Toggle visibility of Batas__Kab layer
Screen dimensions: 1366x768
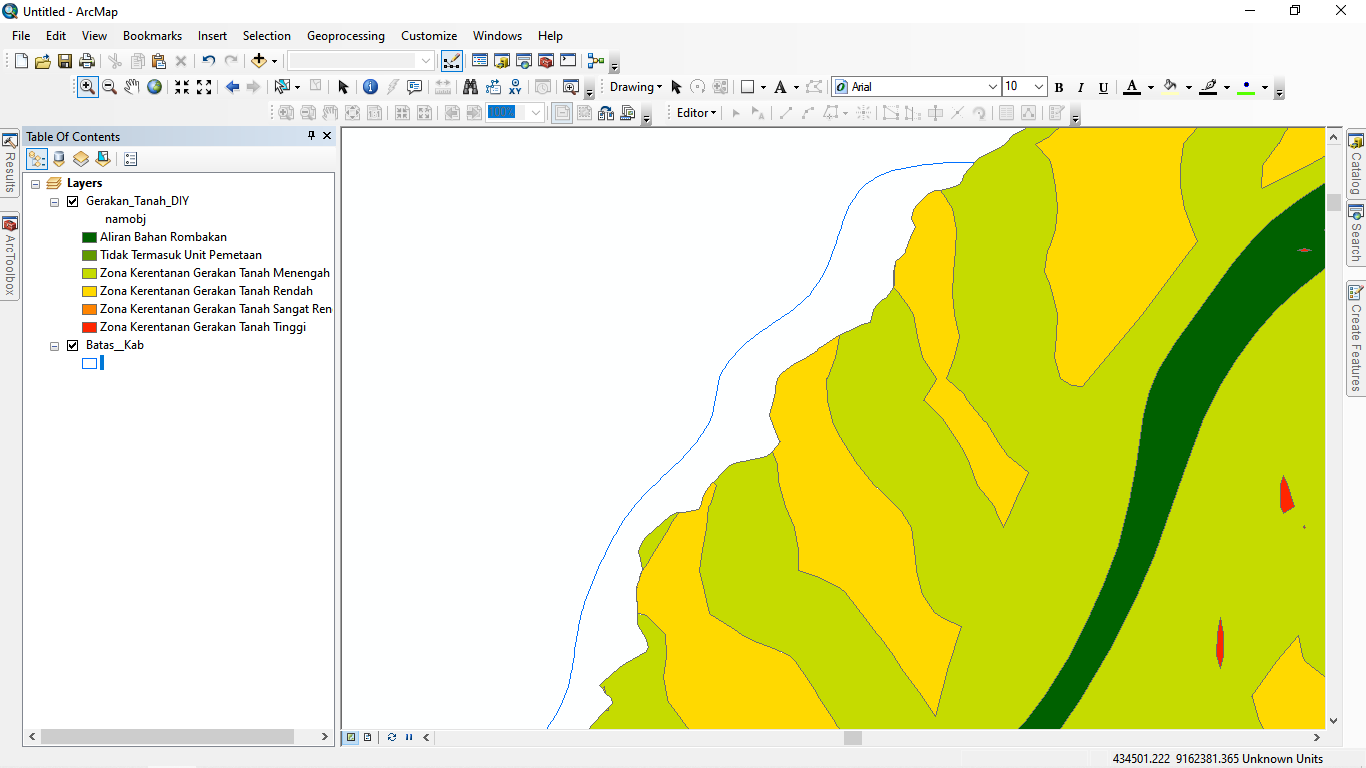point(73,344)
